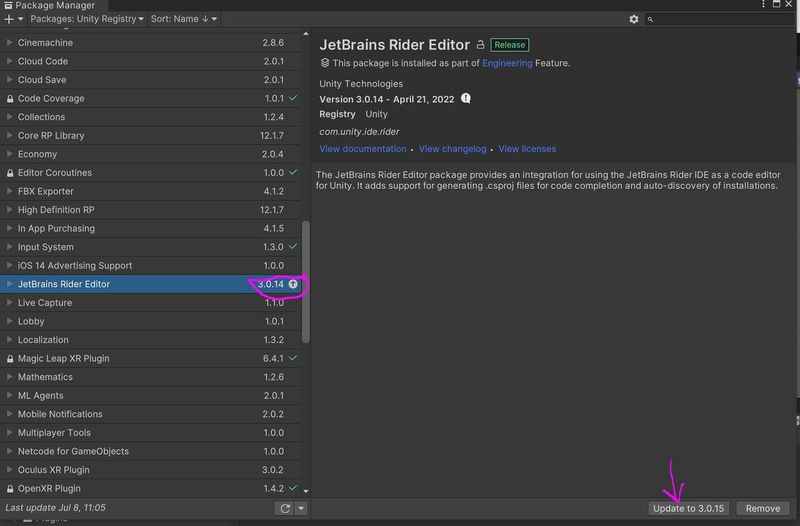The height and width of the screenshot is (526, 800).
Task: Select the Lobby package
Action: tap(151, 321)
